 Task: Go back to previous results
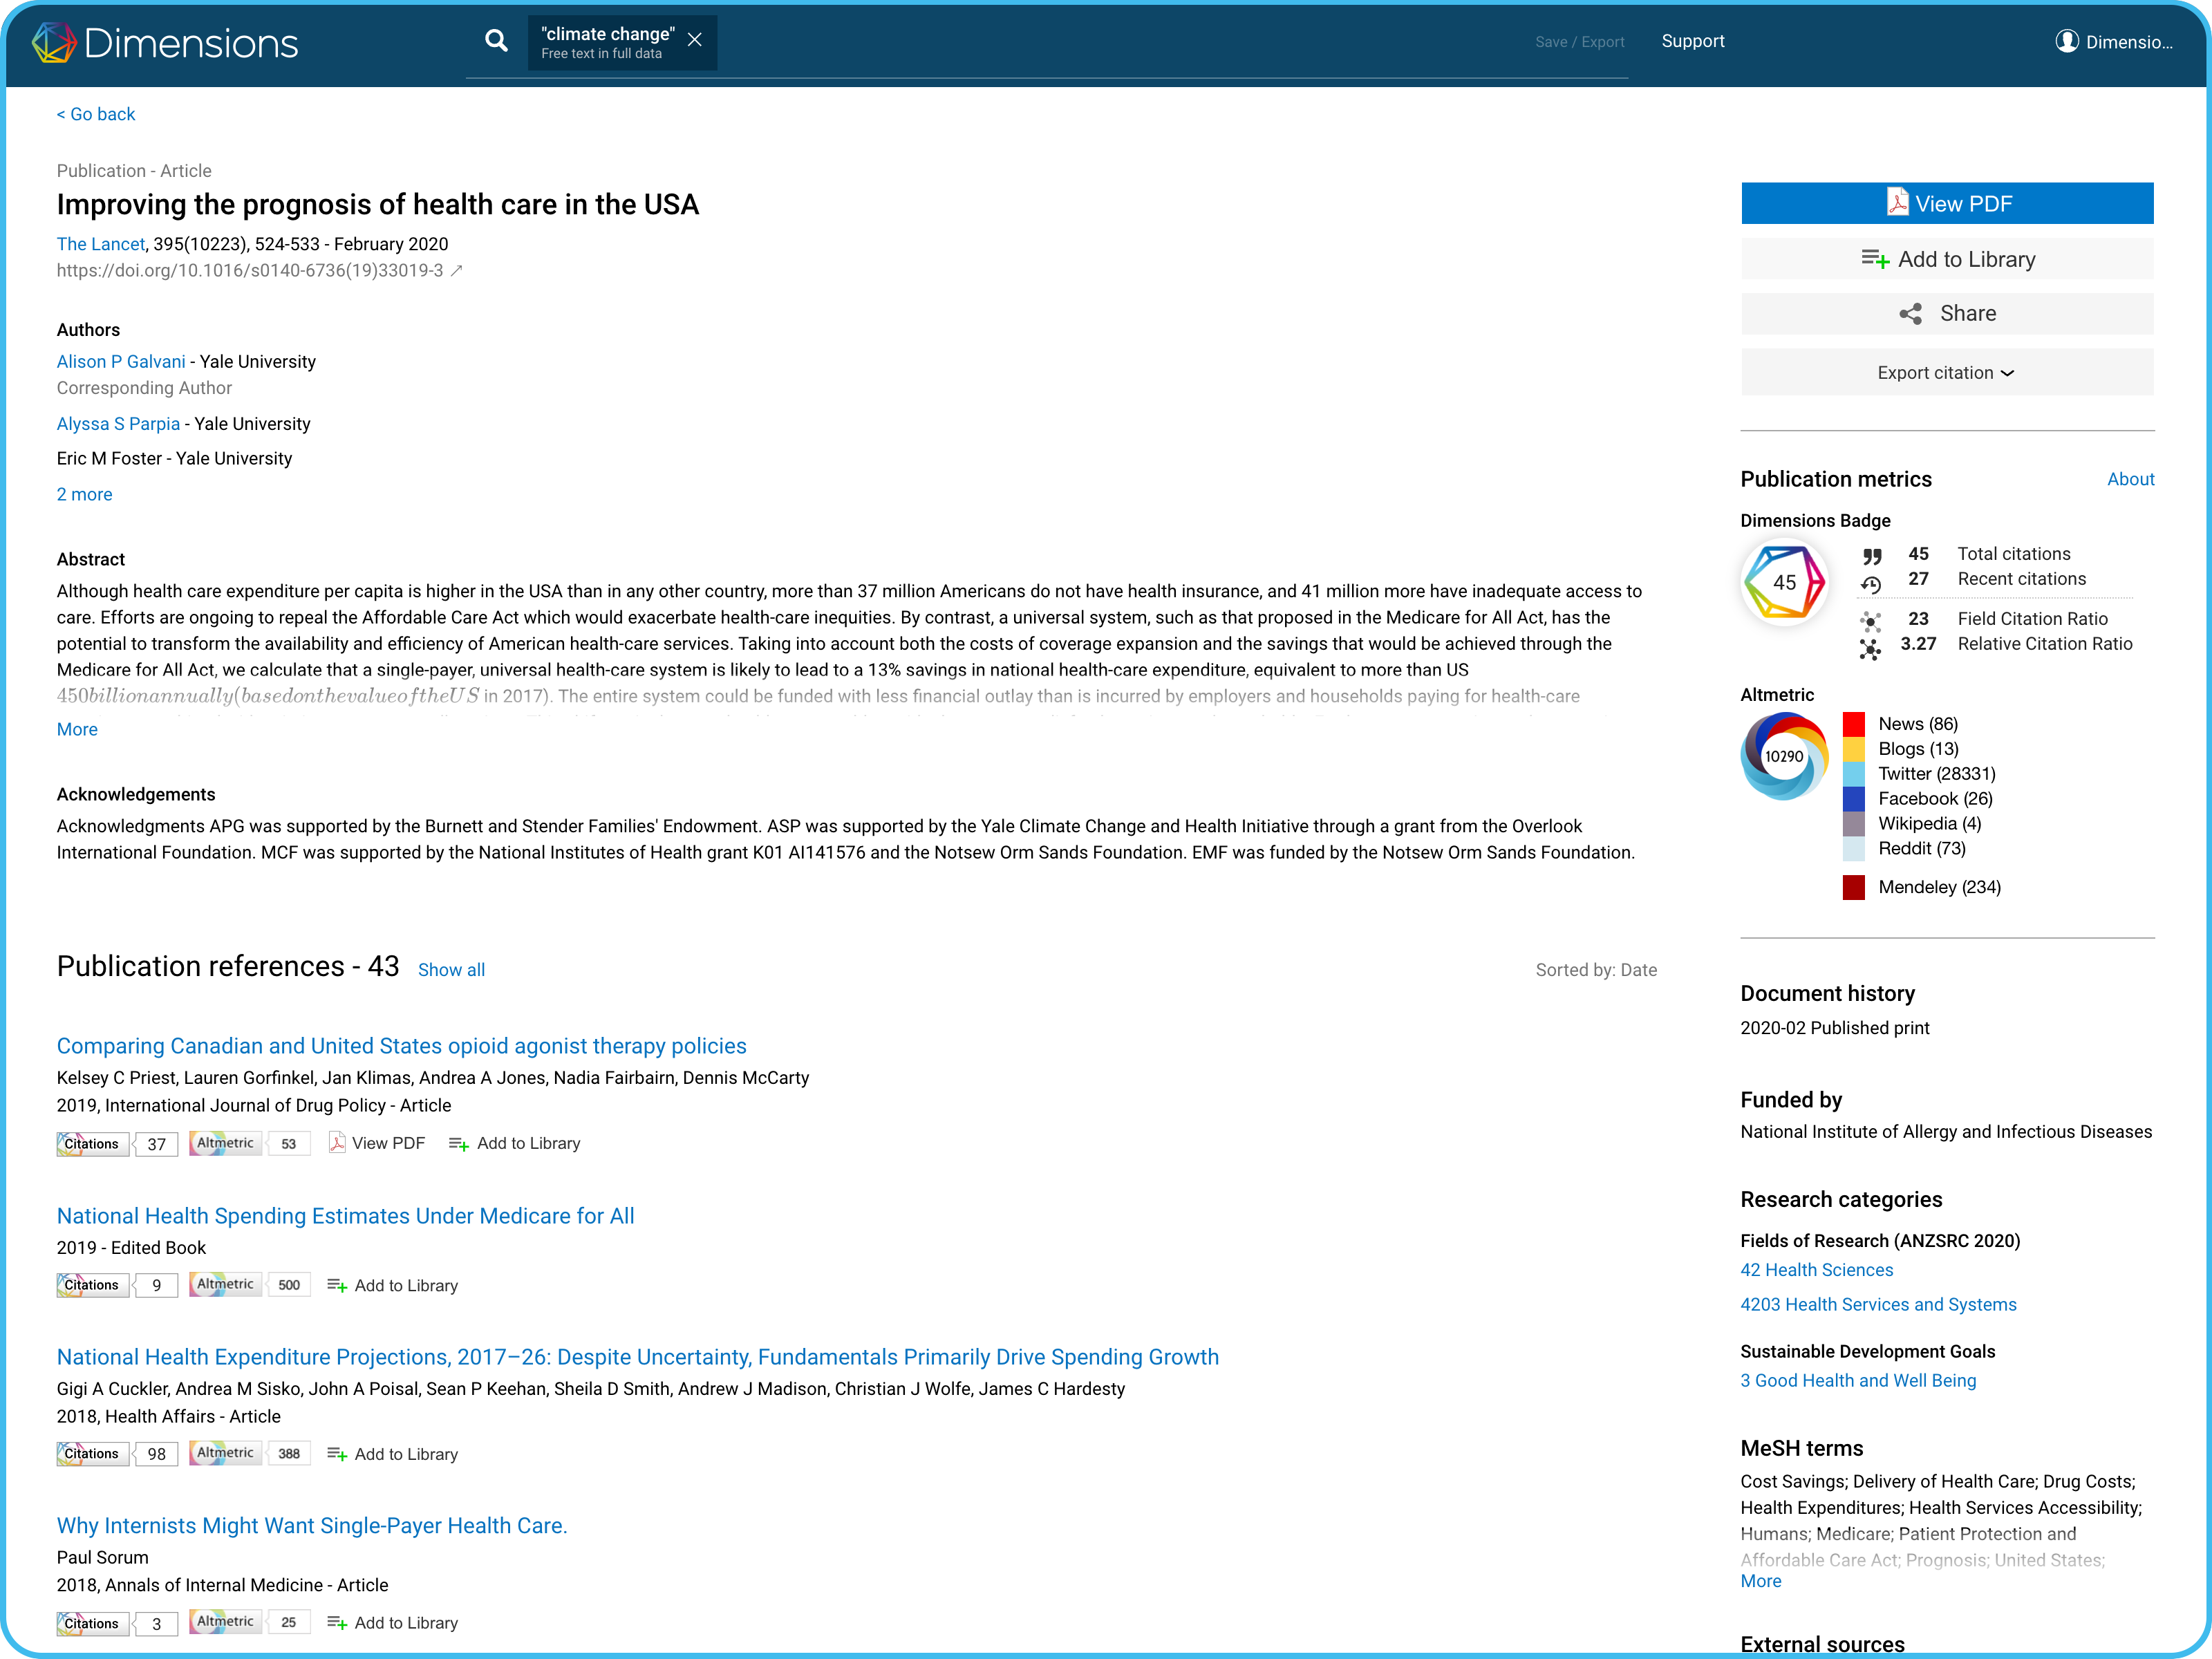(x=96, y=114)
